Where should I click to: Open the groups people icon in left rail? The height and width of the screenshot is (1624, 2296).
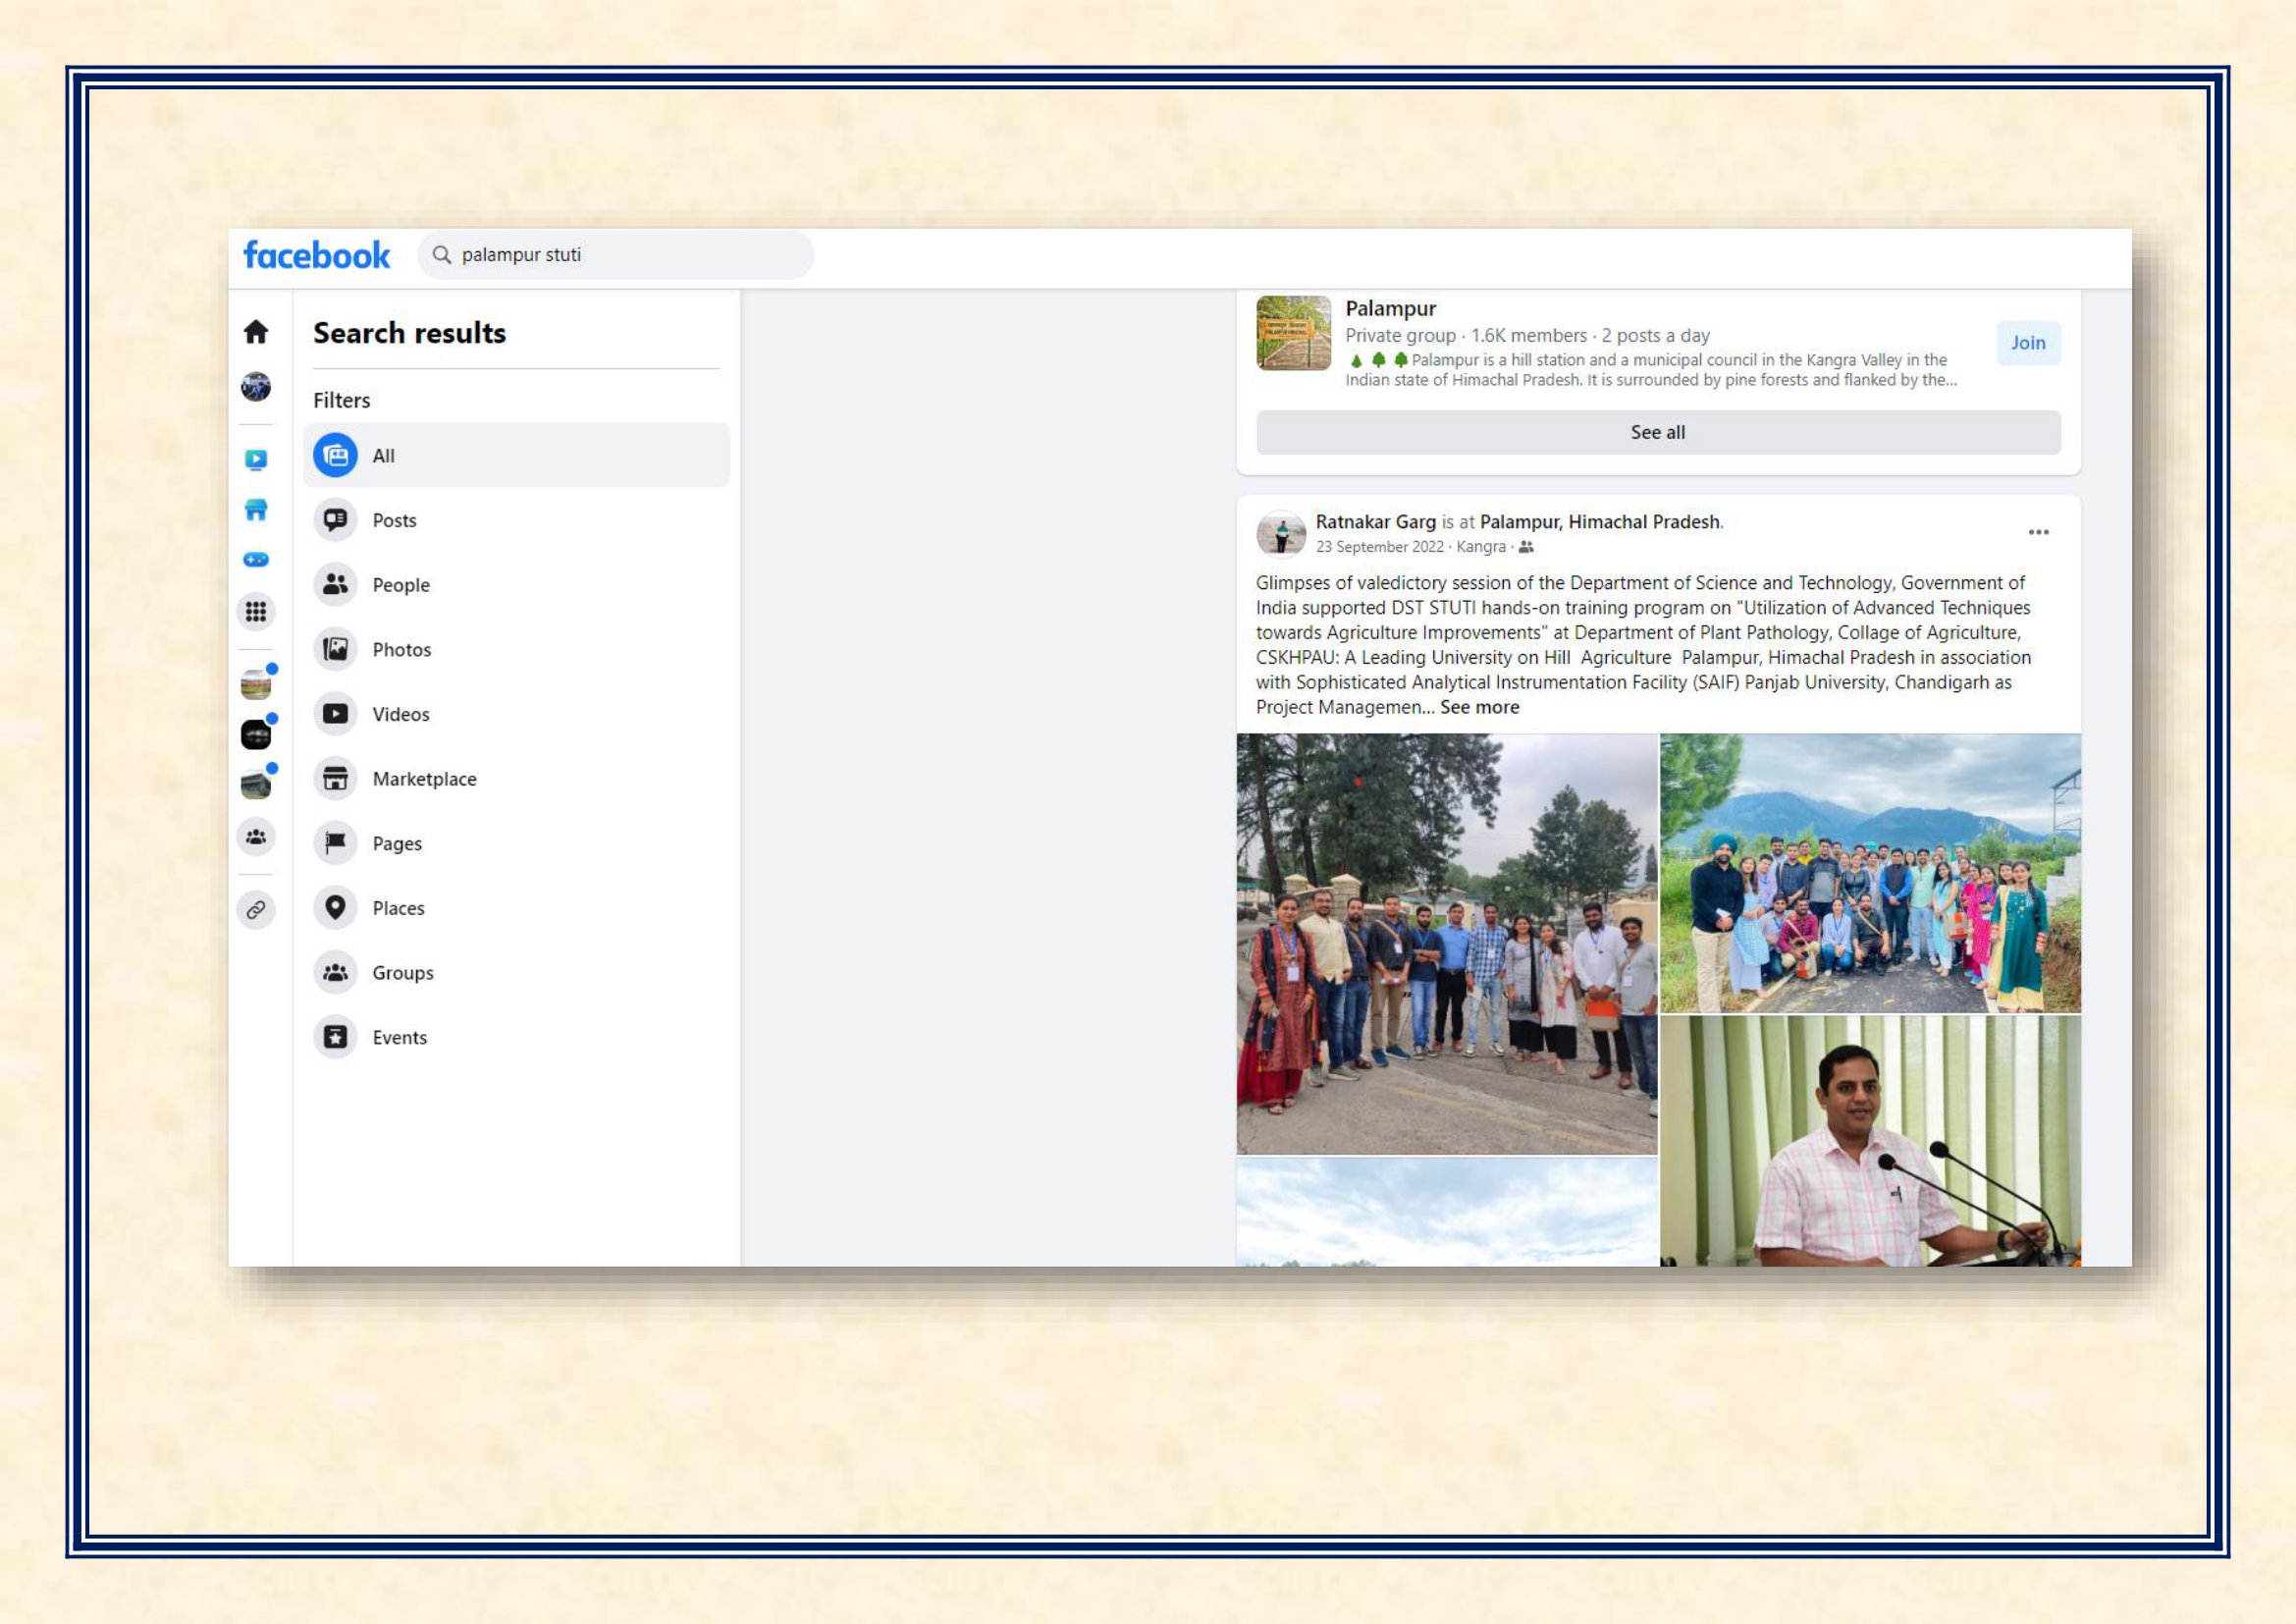(x=256, y=836)
